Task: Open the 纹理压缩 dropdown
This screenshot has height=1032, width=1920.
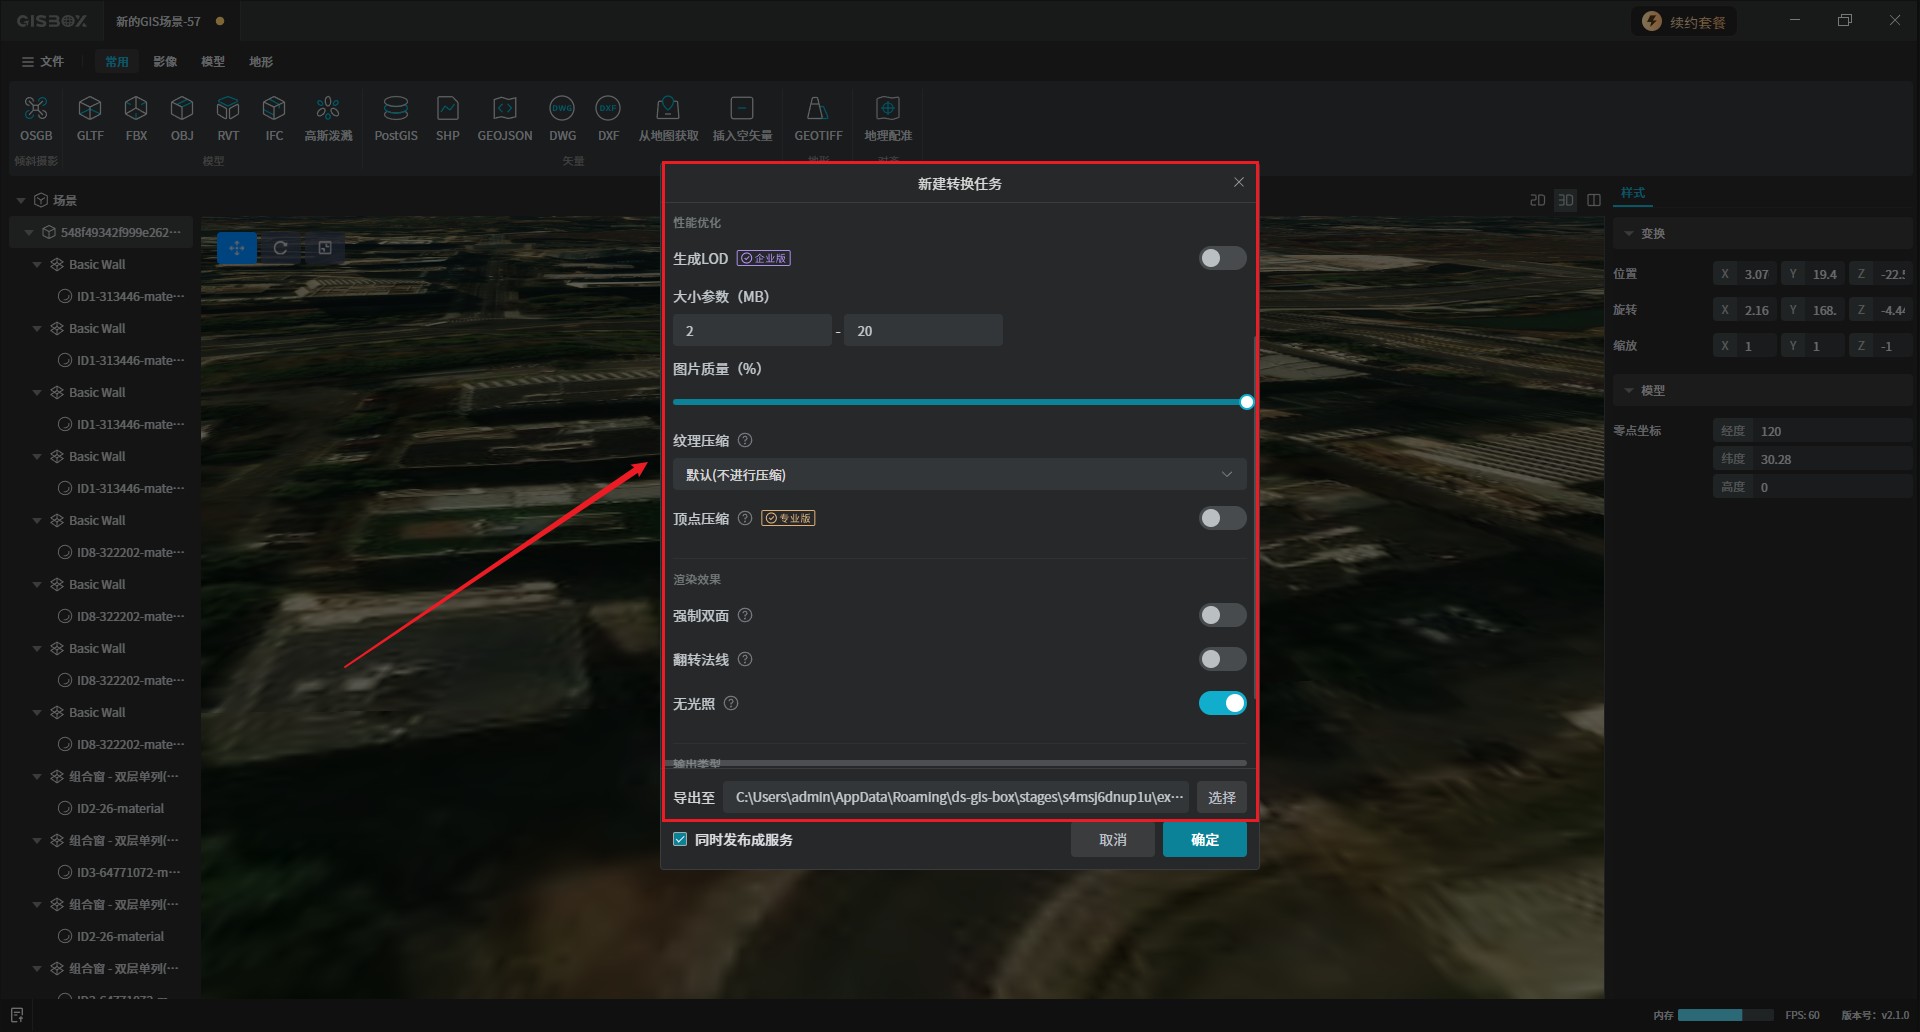Action: point(958,474)
